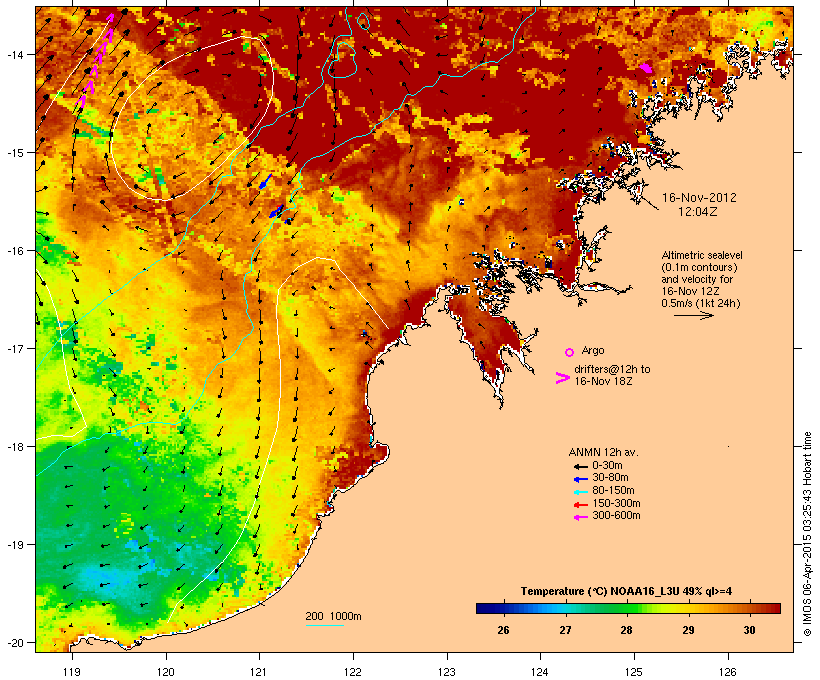Click the '-16' latitude axis label

tap(14, 251)
